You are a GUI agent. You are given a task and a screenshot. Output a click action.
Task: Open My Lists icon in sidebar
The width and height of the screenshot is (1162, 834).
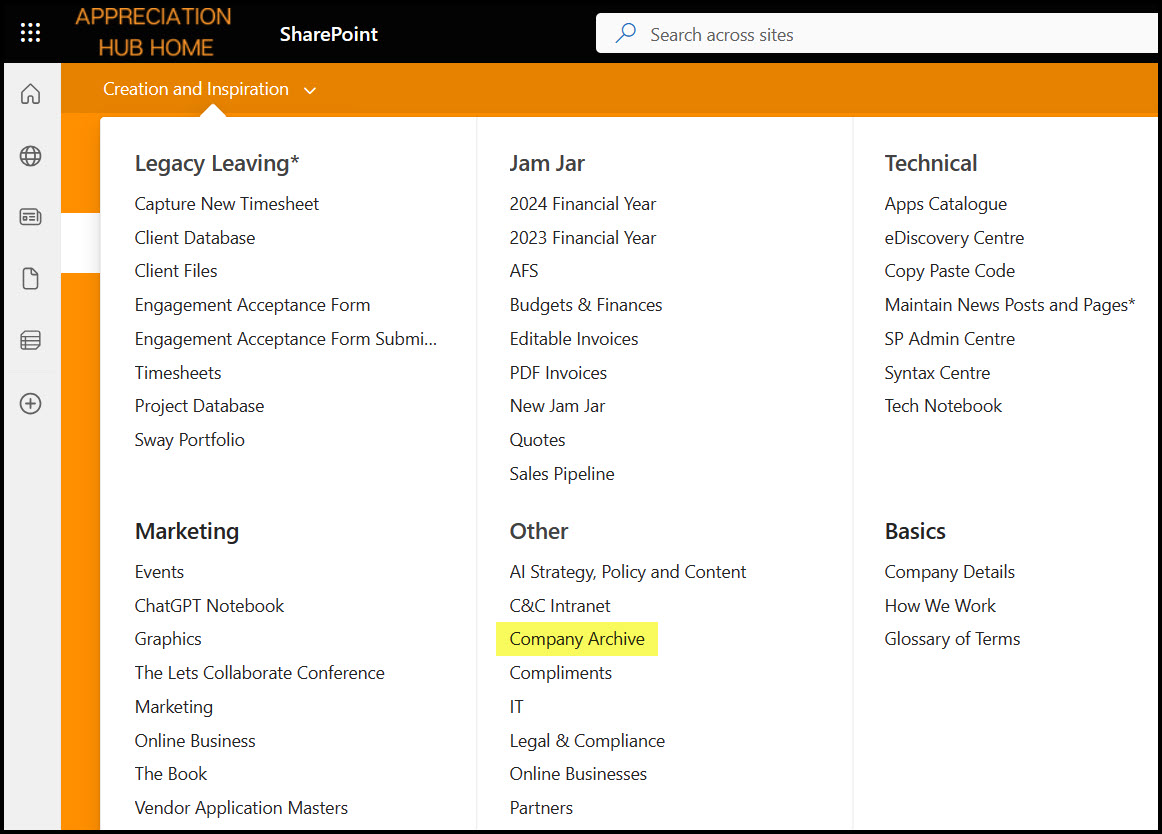point(31,341)
